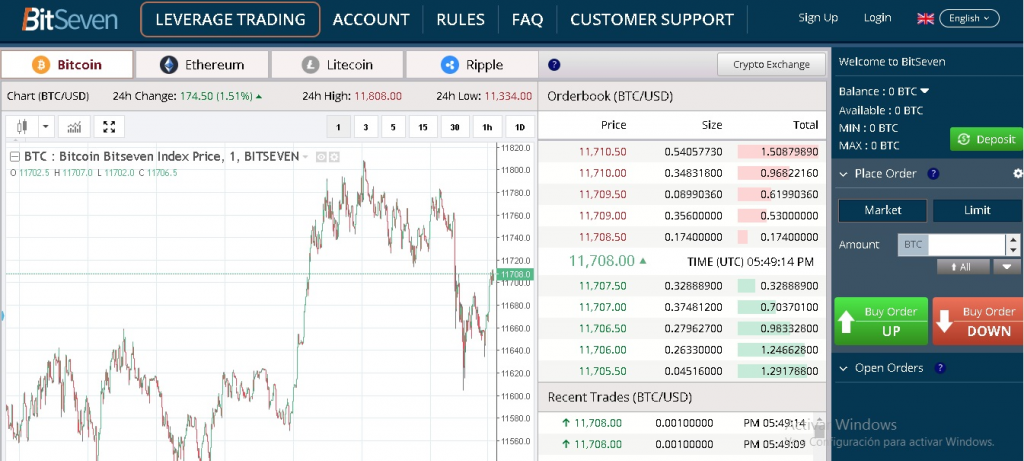
Task: Click the 11,705.50 bid price
Action: (x=602, y=372)
